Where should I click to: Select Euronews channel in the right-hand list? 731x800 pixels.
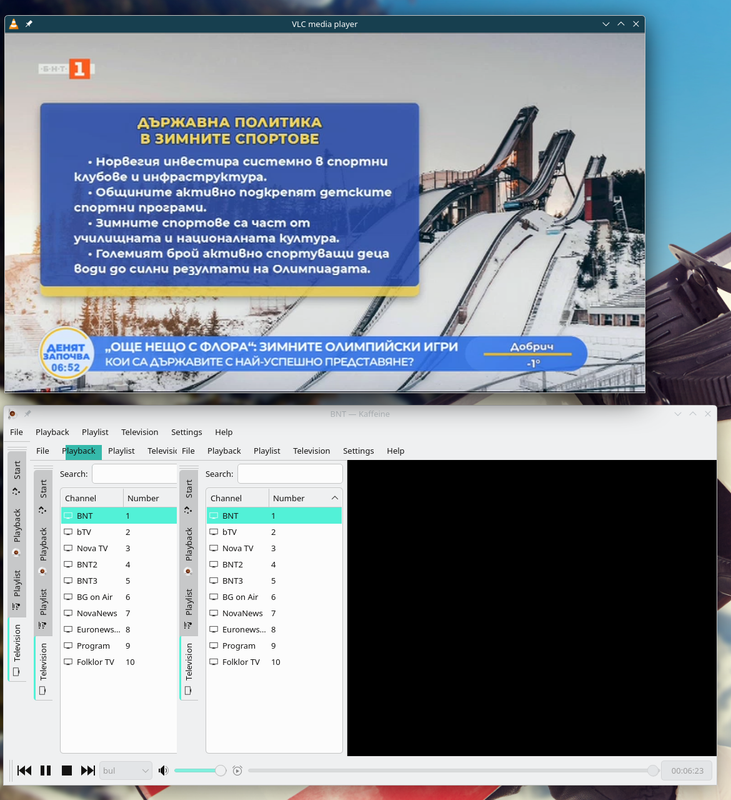click(x=274, y=630)
